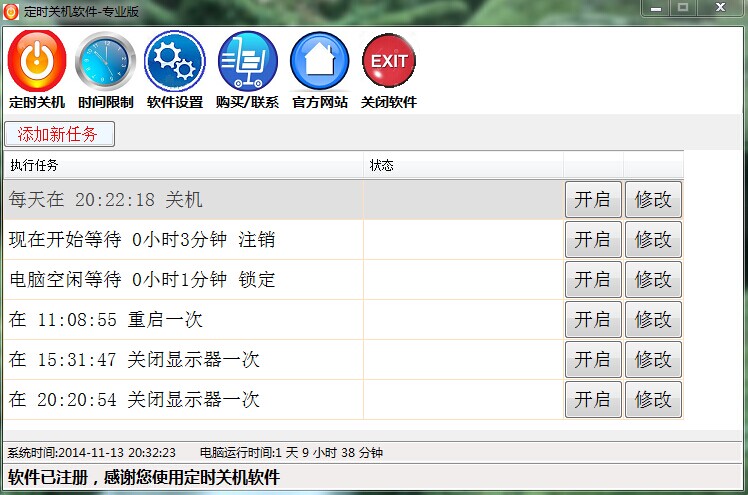Viewport: 748px width, 495px height.
Task: Open the 时间限制 clock icon
Action: coord(105,61)
